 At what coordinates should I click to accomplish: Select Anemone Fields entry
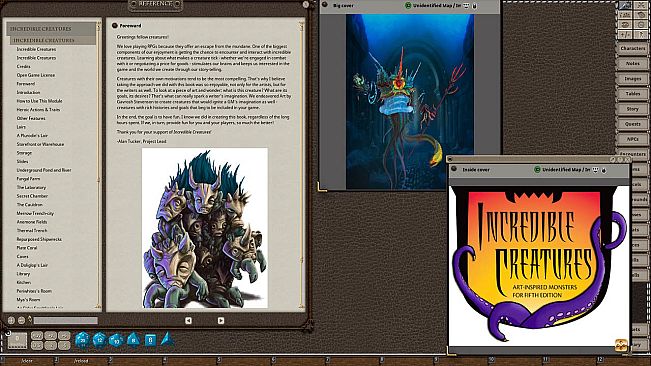[x=32, y=222]
